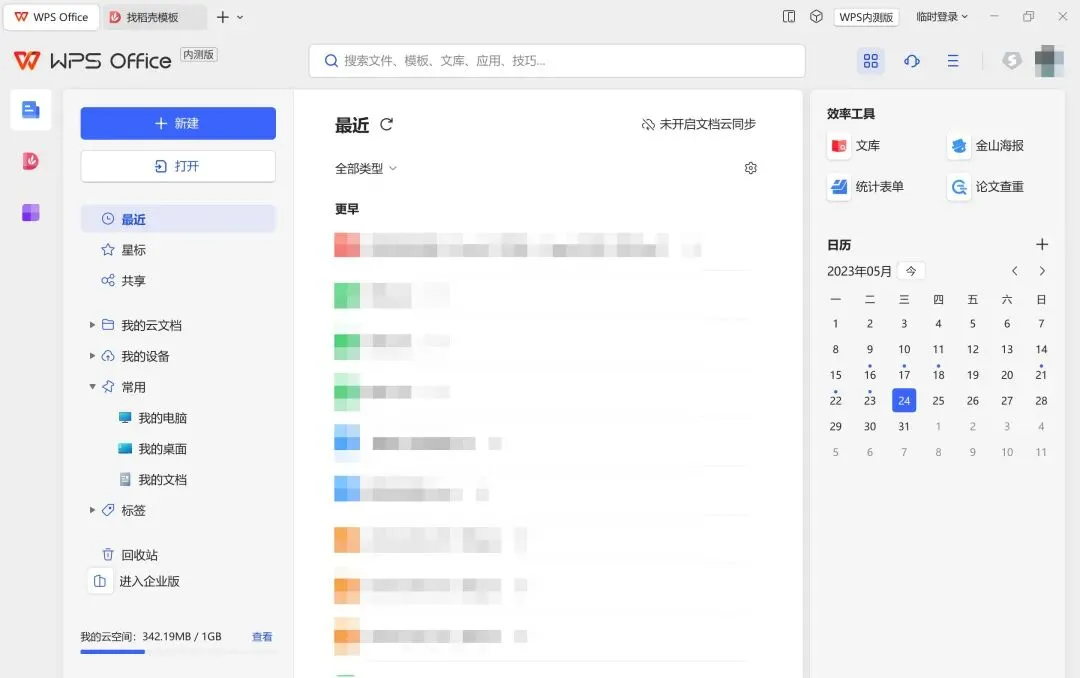Open the 论文查重 plagiarism check tool
Viewport: 1080px width, 678px height.
(x=986, y=187)
